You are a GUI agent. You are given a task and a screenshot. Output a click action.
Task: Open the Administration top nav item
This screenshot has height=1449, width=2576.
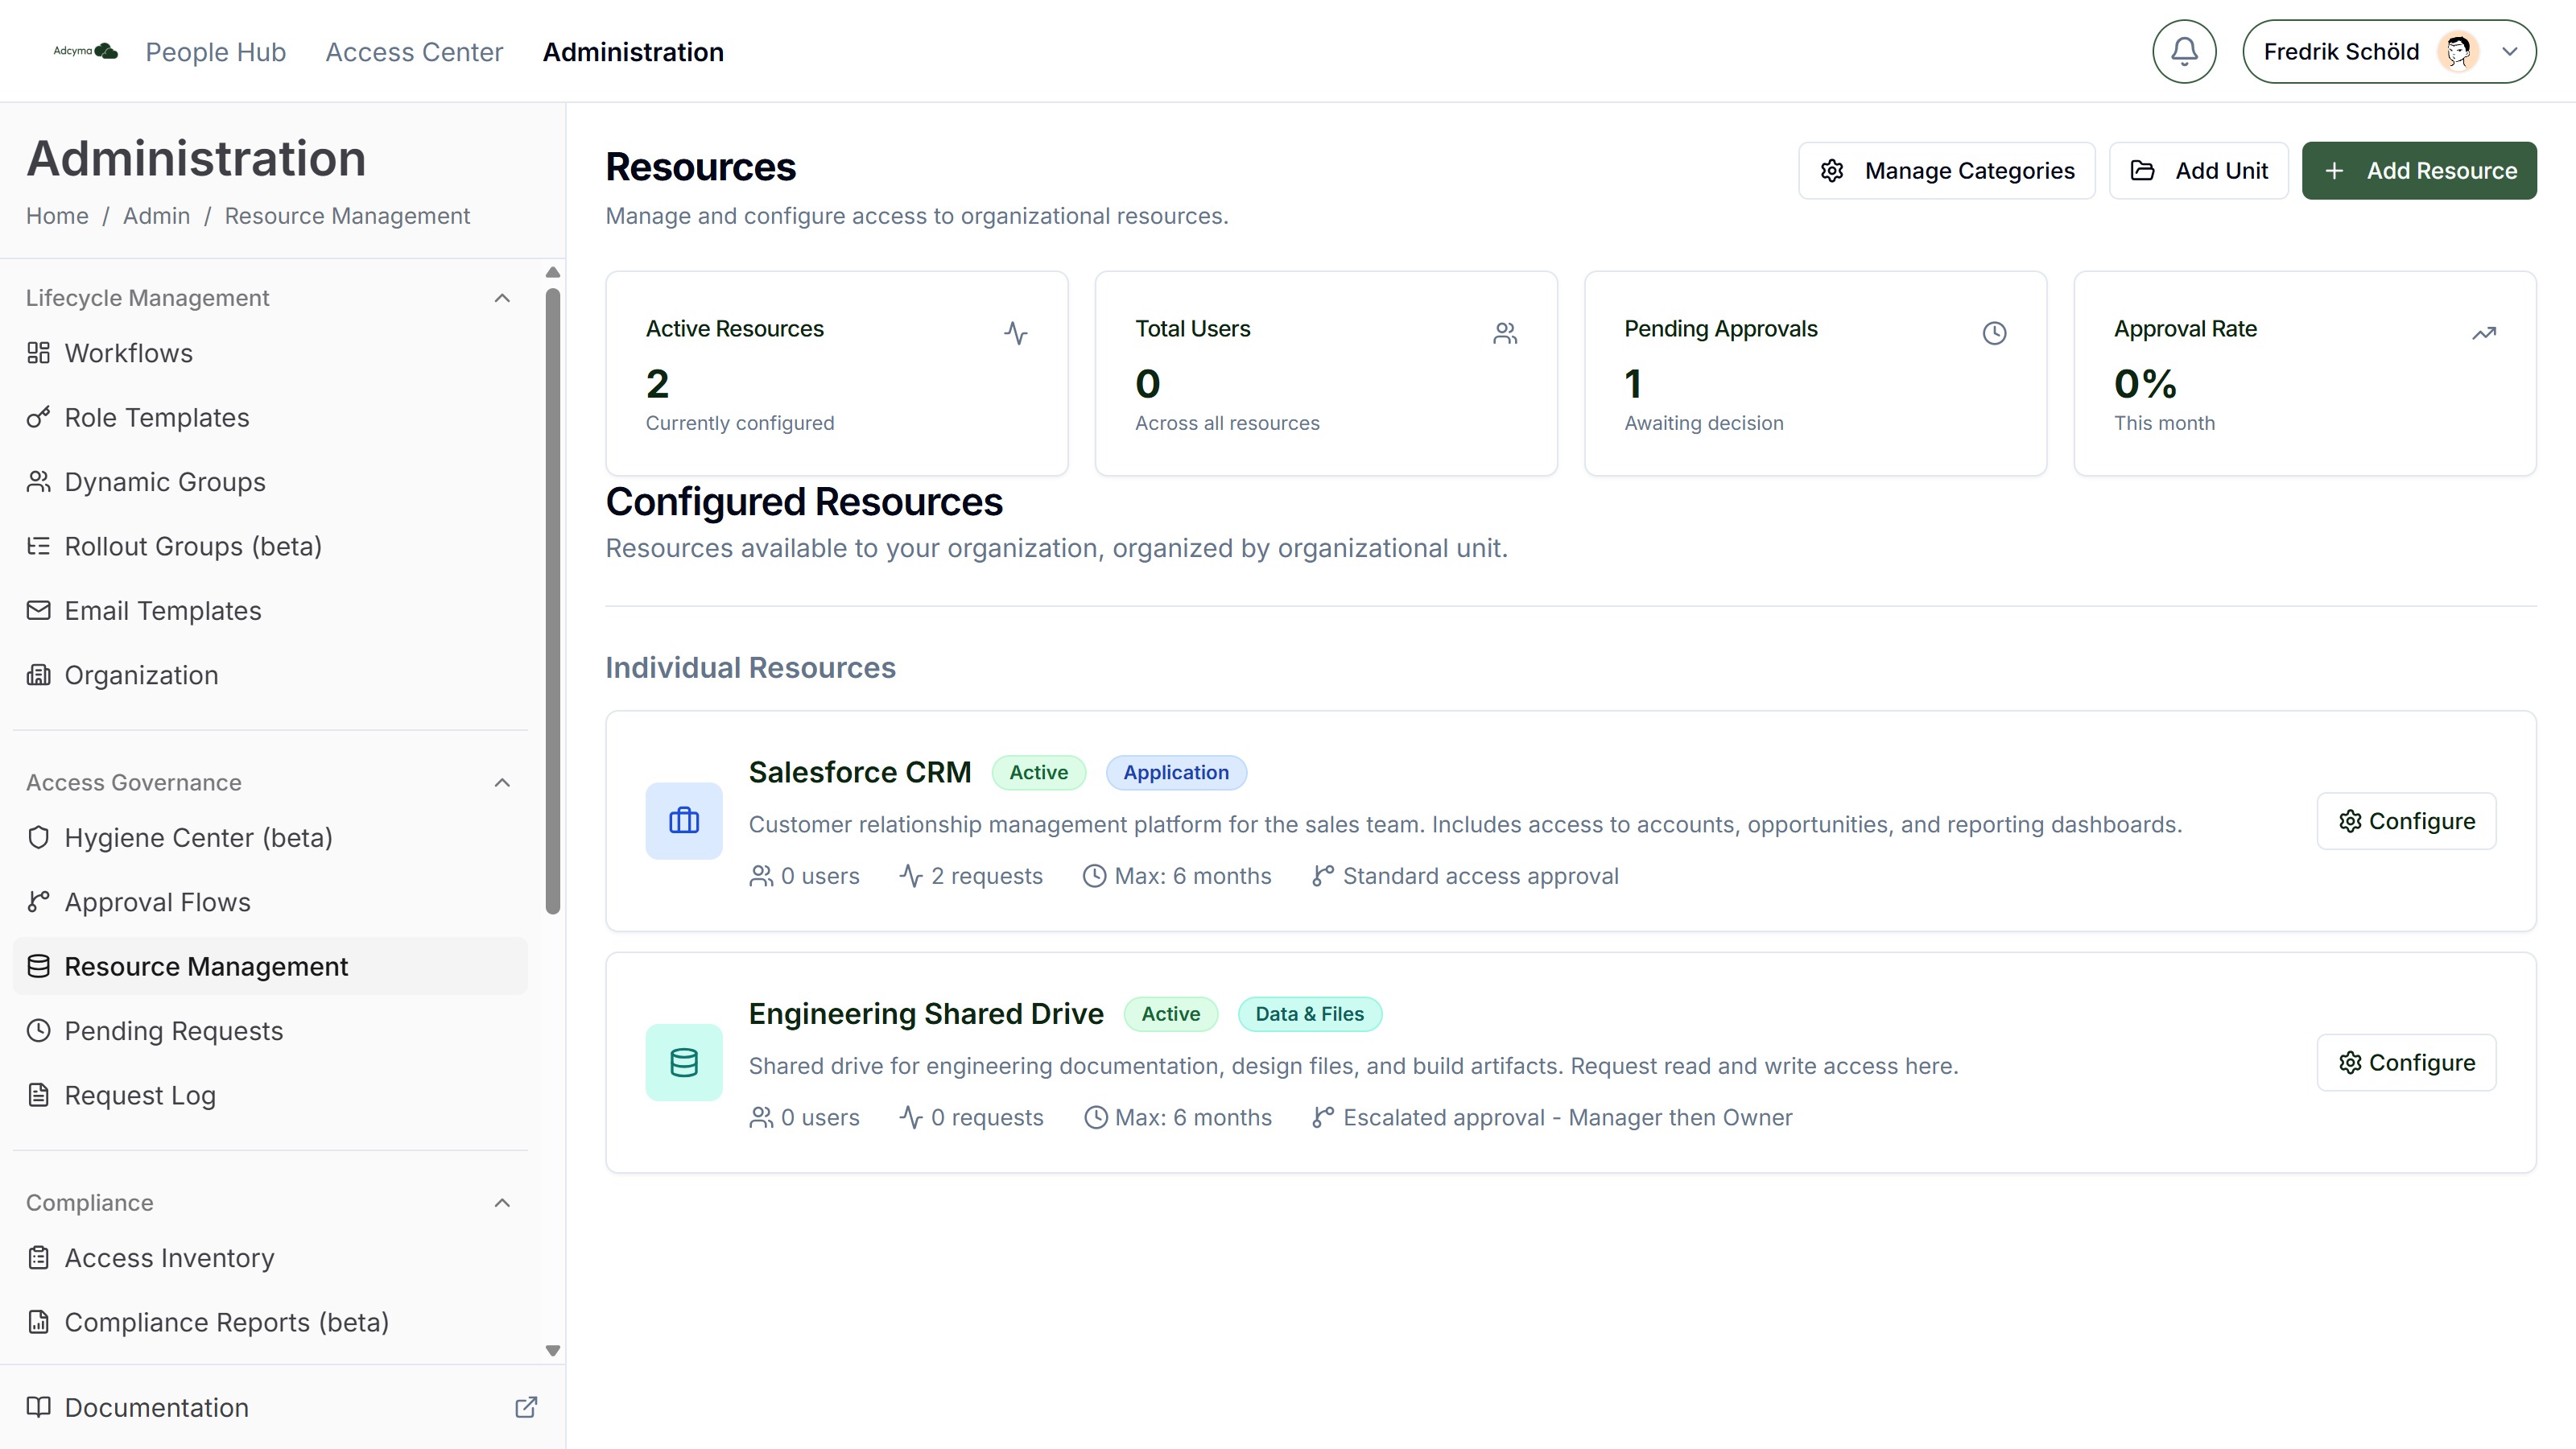tap(633, 52)
